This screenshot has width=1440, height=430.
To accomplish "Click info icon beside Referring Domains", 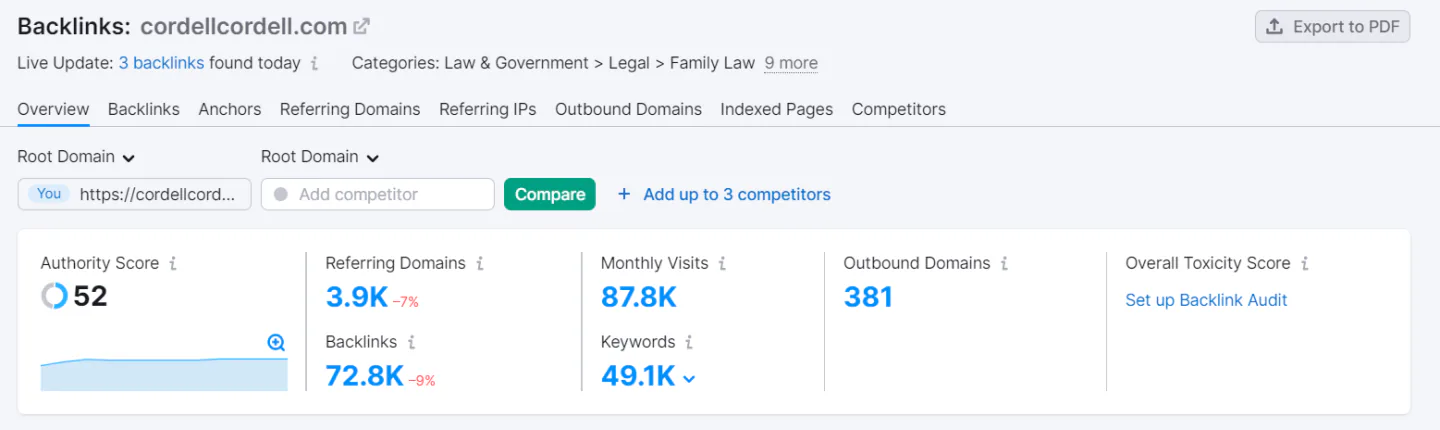I will pyautogui.click(x=480, y=264).
